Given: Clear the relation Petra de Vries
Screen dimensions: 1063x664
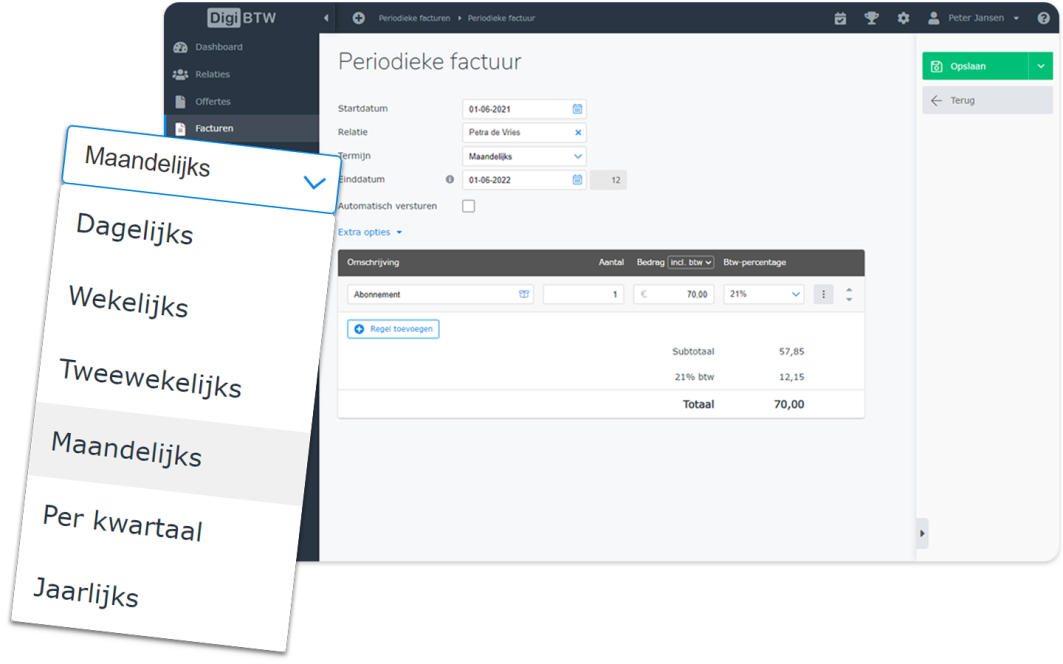Looking at the screenshot, I should click(577, 132).
